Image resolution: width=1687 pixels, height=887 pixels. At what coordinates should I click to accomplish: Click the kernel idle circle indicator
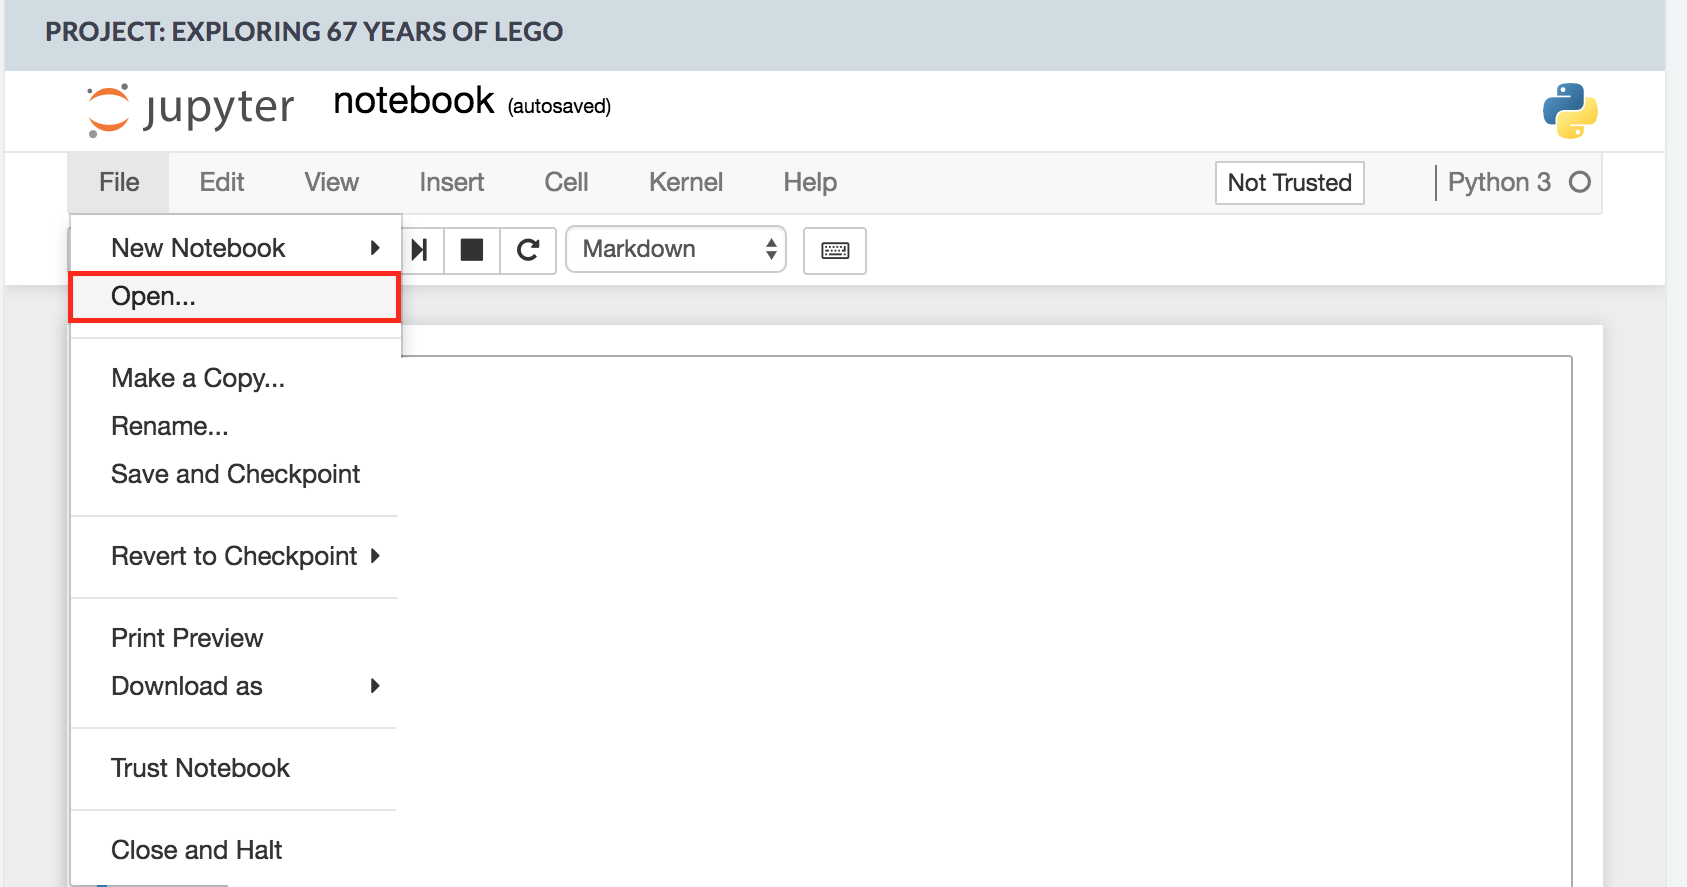pos(1580,182)
